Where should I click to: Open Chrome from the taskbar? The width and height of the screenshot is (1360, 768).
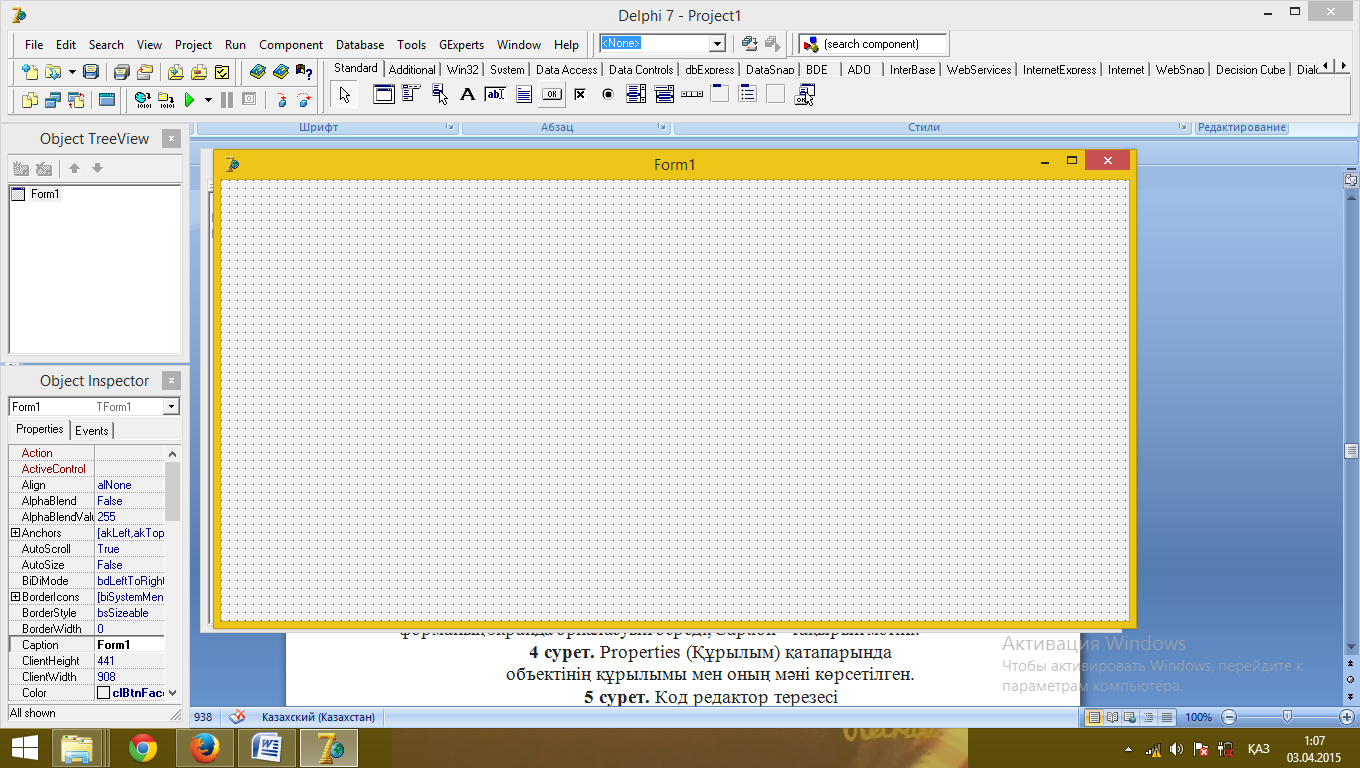143,748
